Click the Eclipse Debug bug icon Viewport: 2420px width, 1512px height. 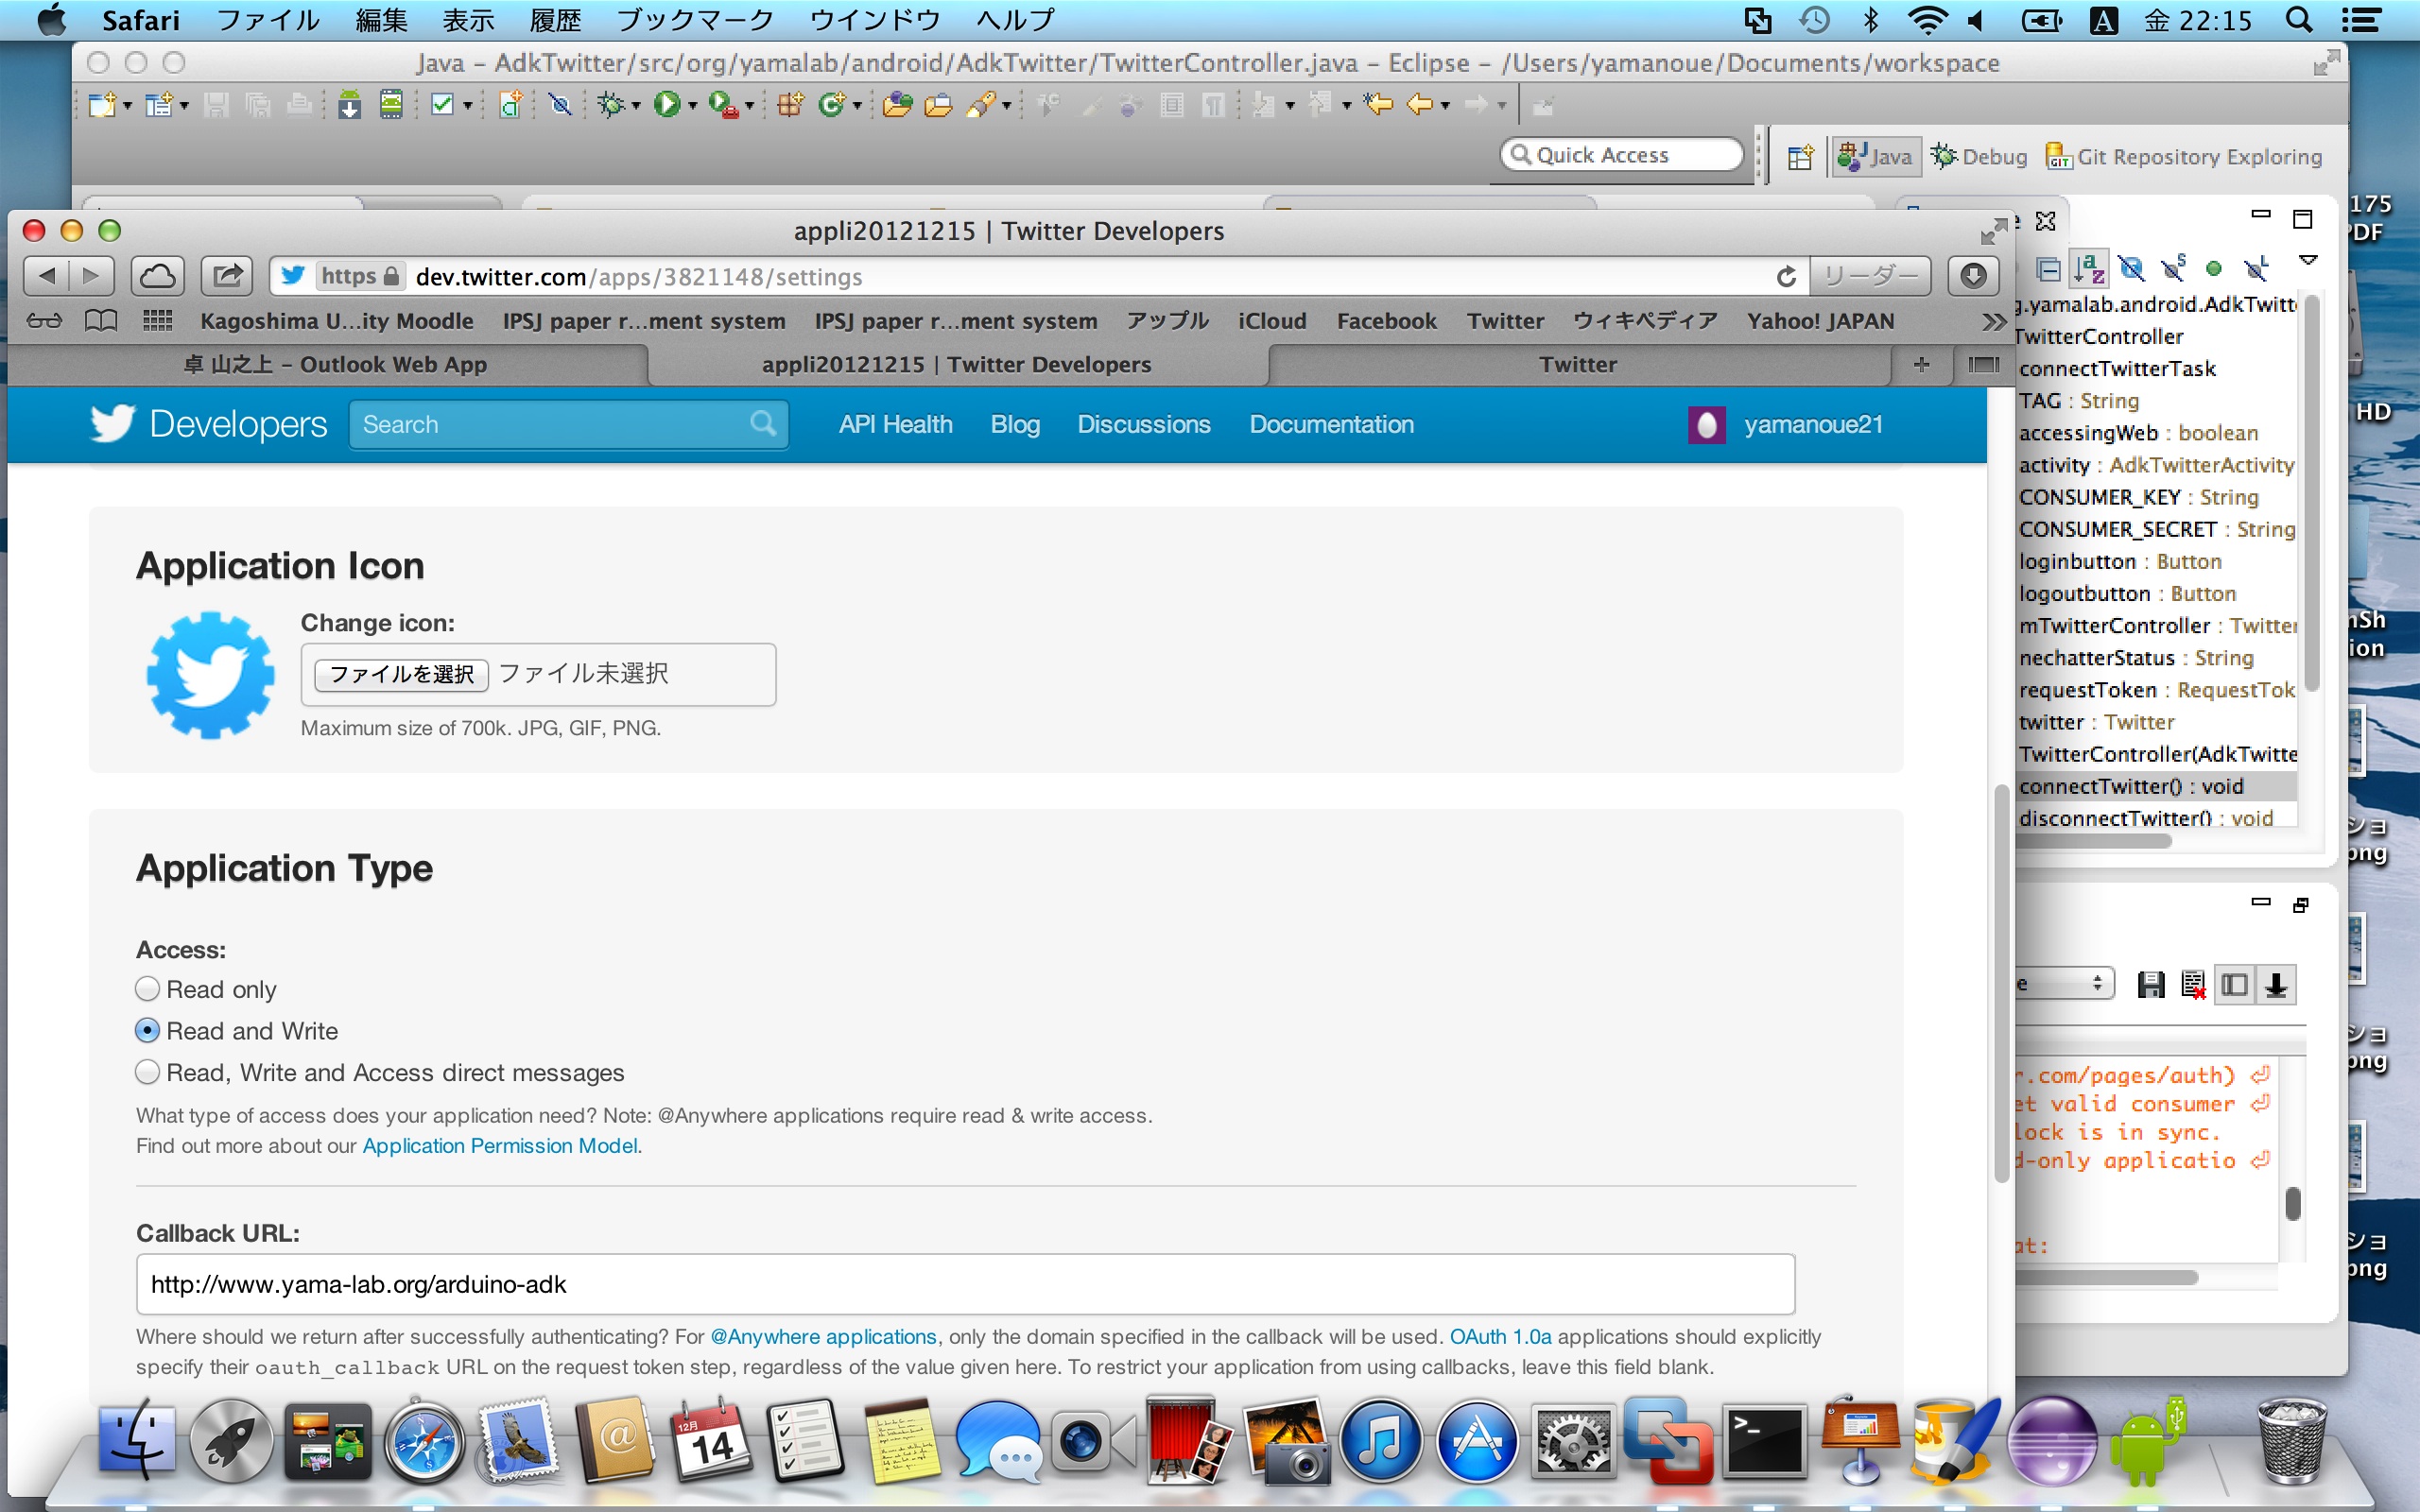click(610, 104)
